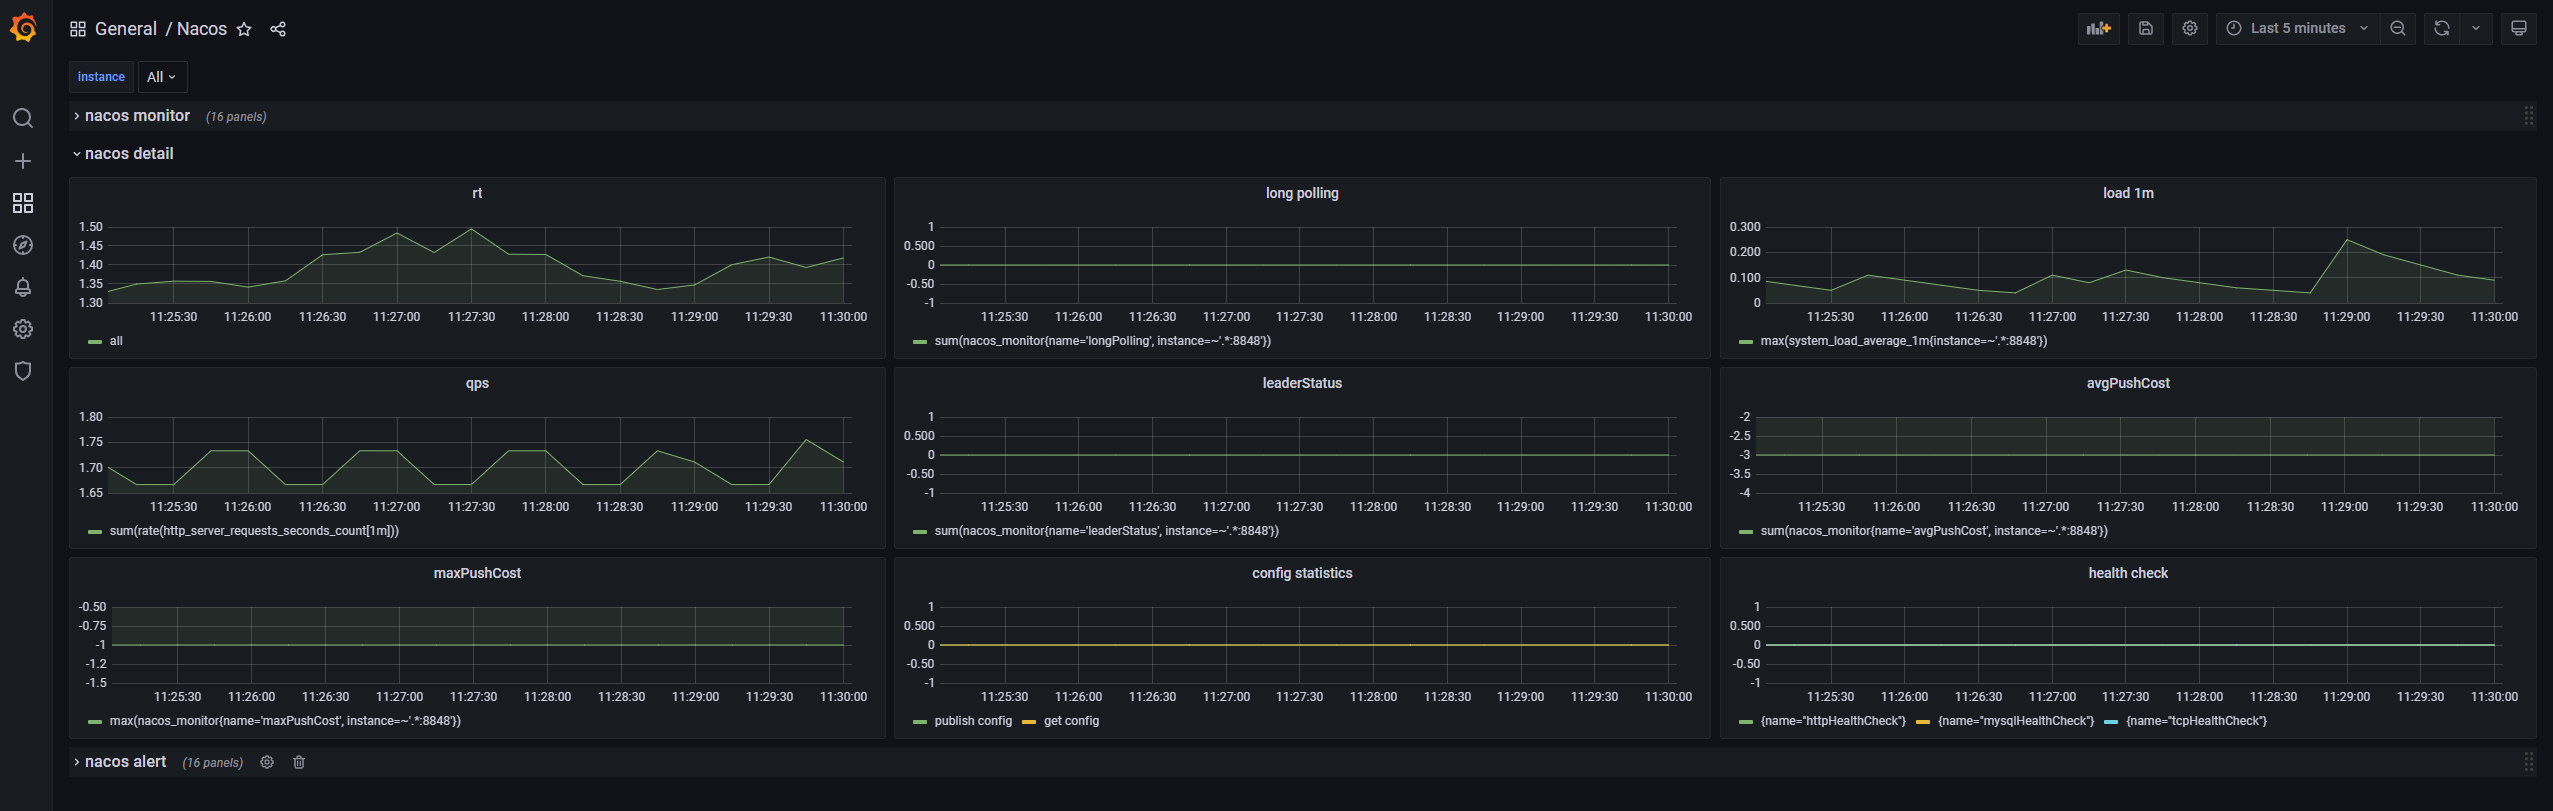Screen dimensions: 2553x811
Task: Toggle the longPolling series legend entry
Action: pos(1102,341)
